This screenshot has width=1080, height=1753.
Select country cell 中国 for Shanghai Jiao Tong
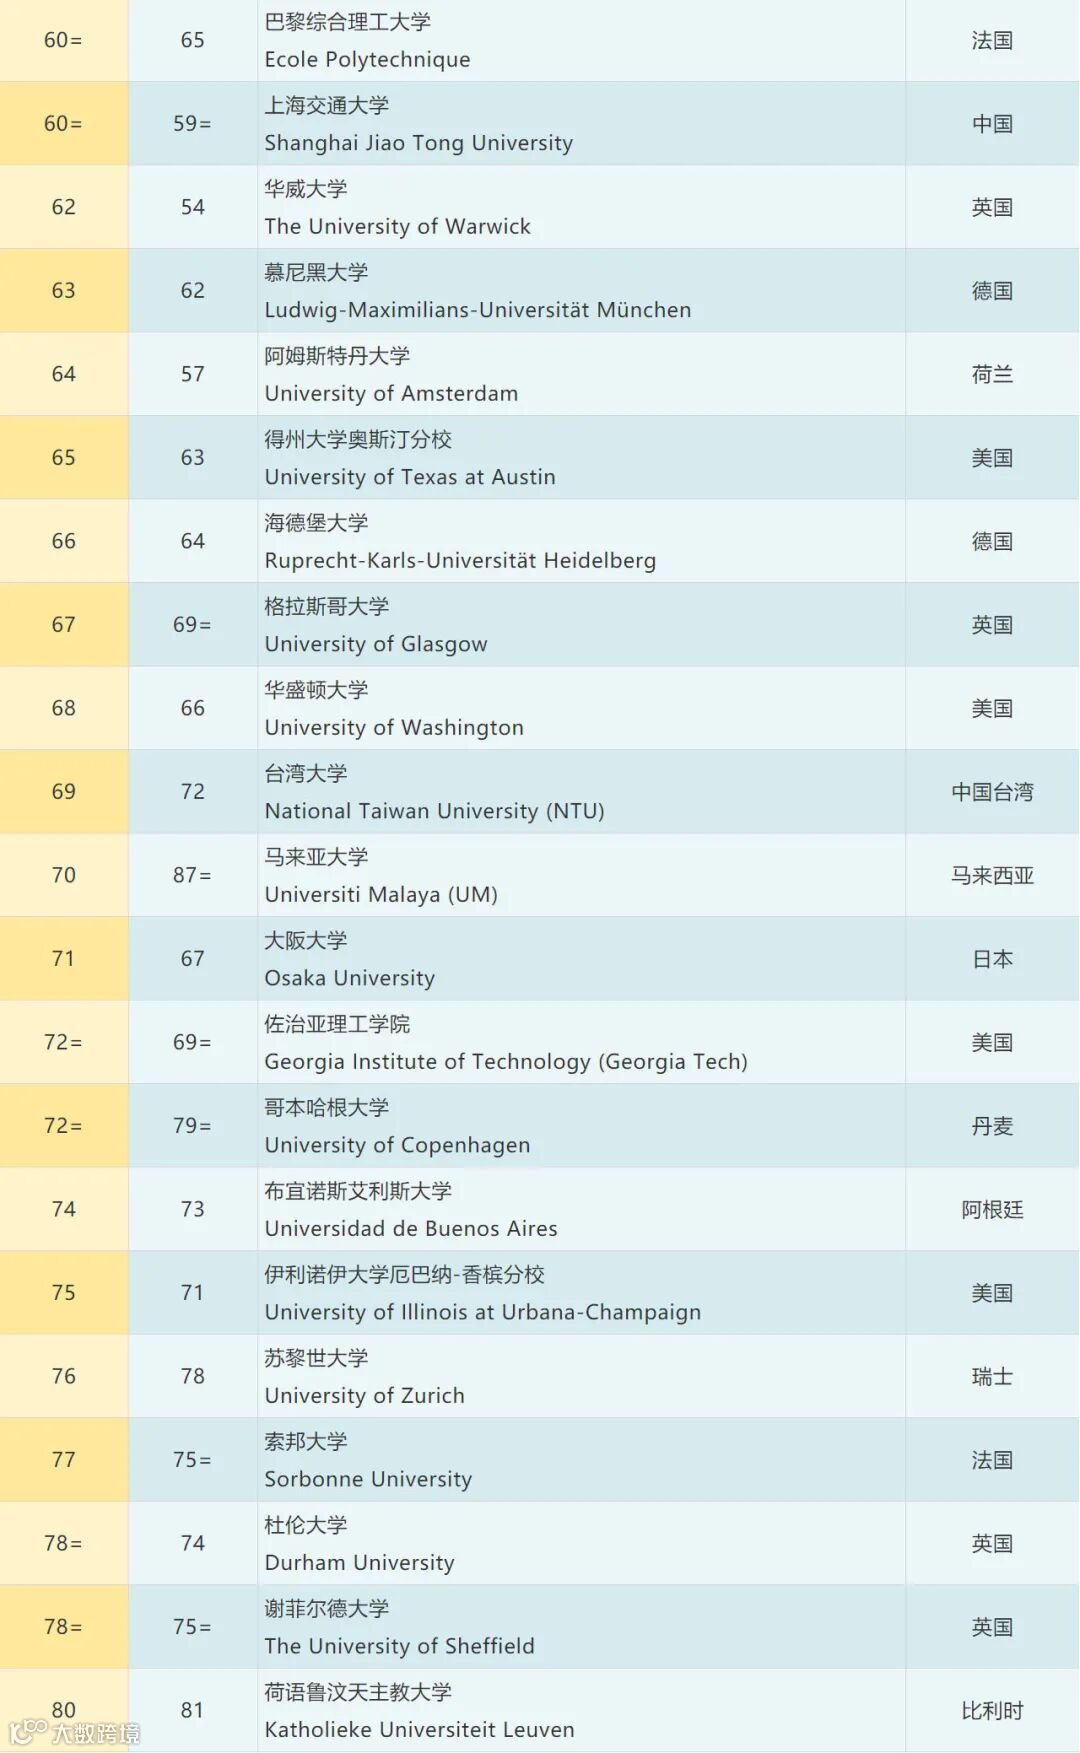tap(992, 124)
